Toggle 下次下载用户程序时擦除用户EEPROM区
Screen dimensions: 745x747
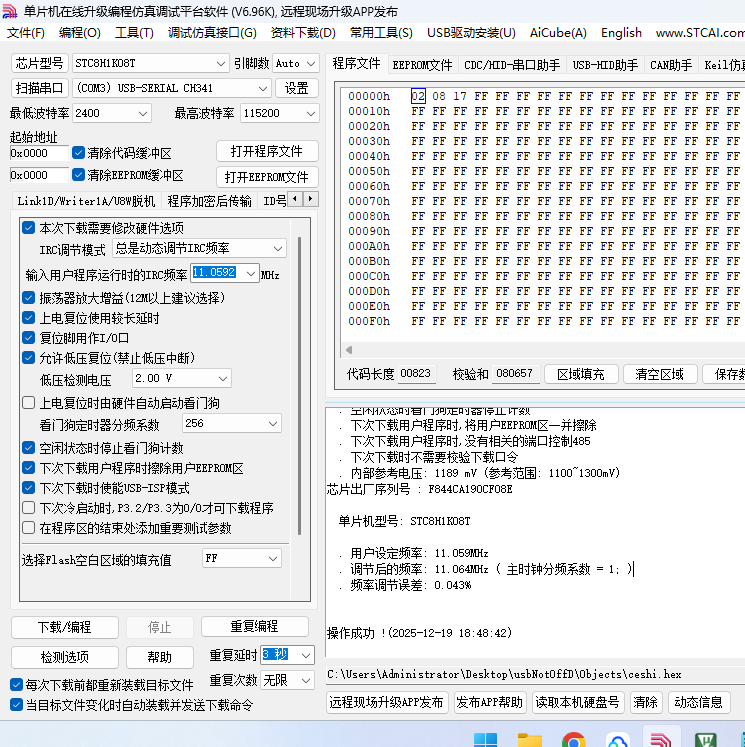tap(29, 468)
